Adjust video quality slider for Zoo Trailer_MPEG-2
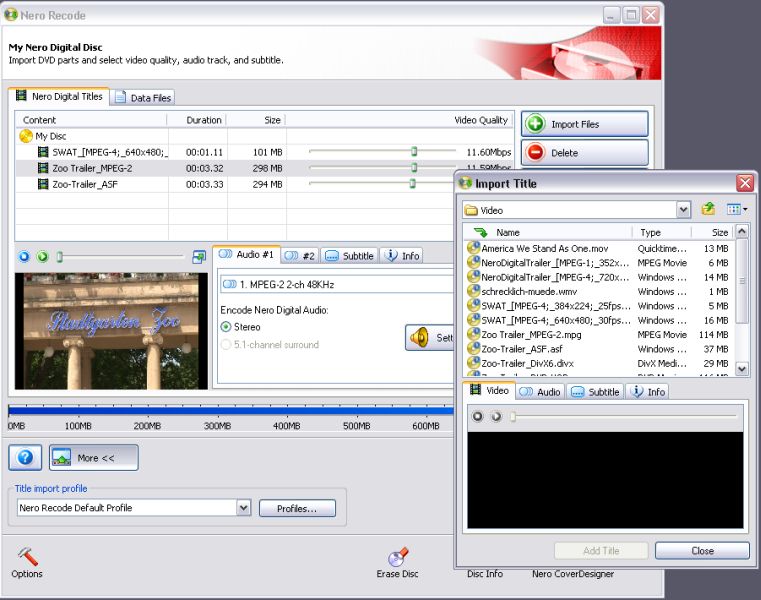The image size is (761, 600). (414, 167)
